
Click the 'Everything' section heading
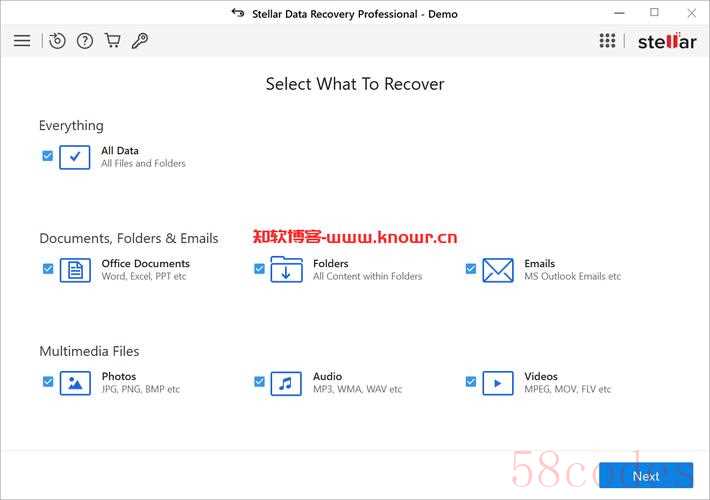click(71, 125)
